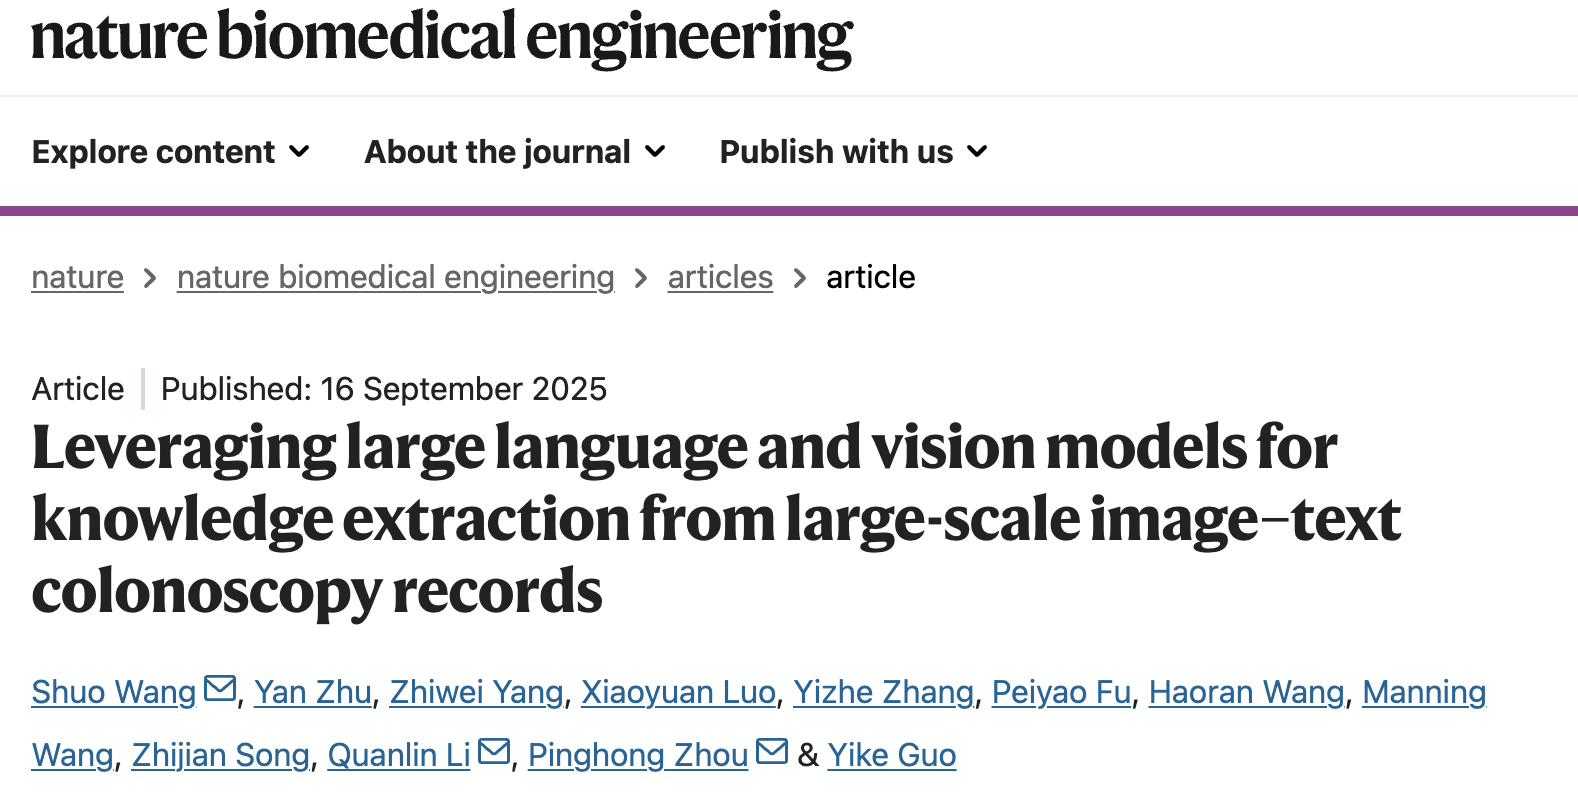Select author Xiaoyuan Luo
Viewport: 1578px width, 794px height.
click(678, 692)
